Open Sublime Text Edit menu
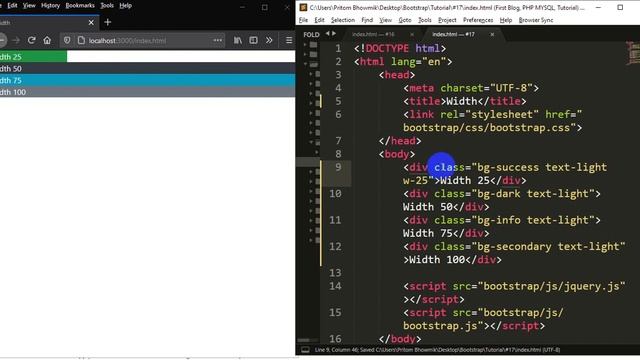This screenshot has width=640, height=360. (x=319, y=20)
